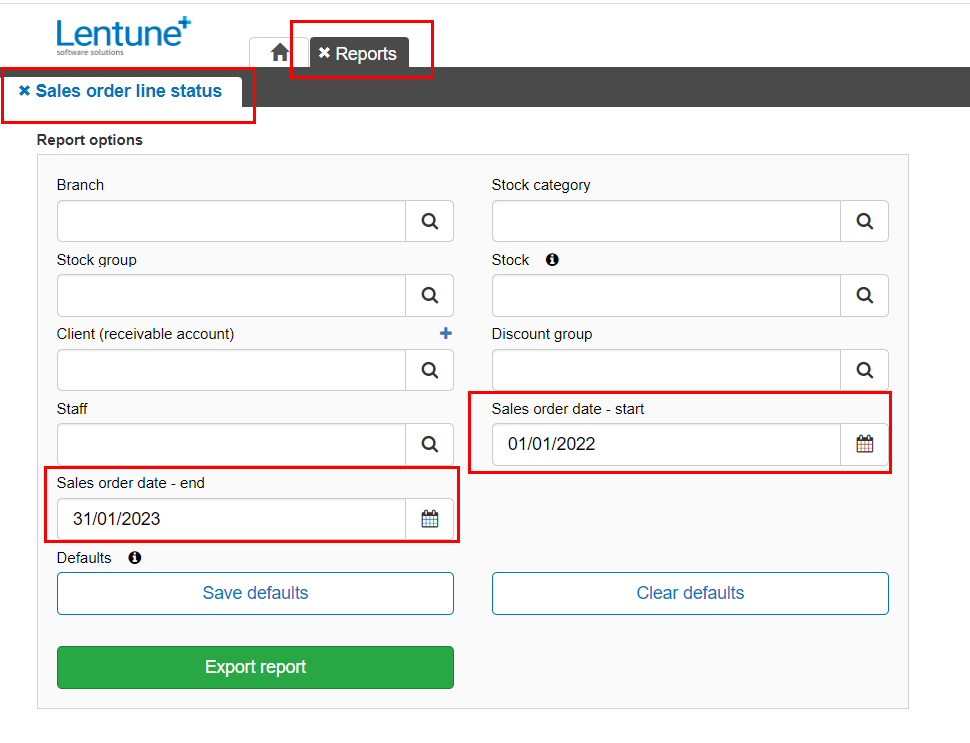Click the Client (receivable account) label
This screenshot has width=970, height=743.
coord(145,334)
